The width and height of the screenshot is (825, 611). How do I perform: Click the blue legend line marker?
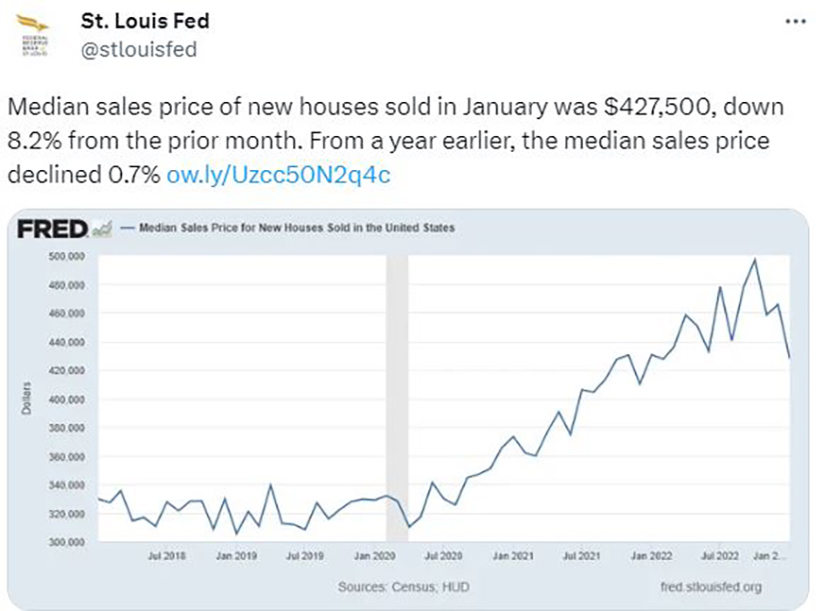coord(127,229)
